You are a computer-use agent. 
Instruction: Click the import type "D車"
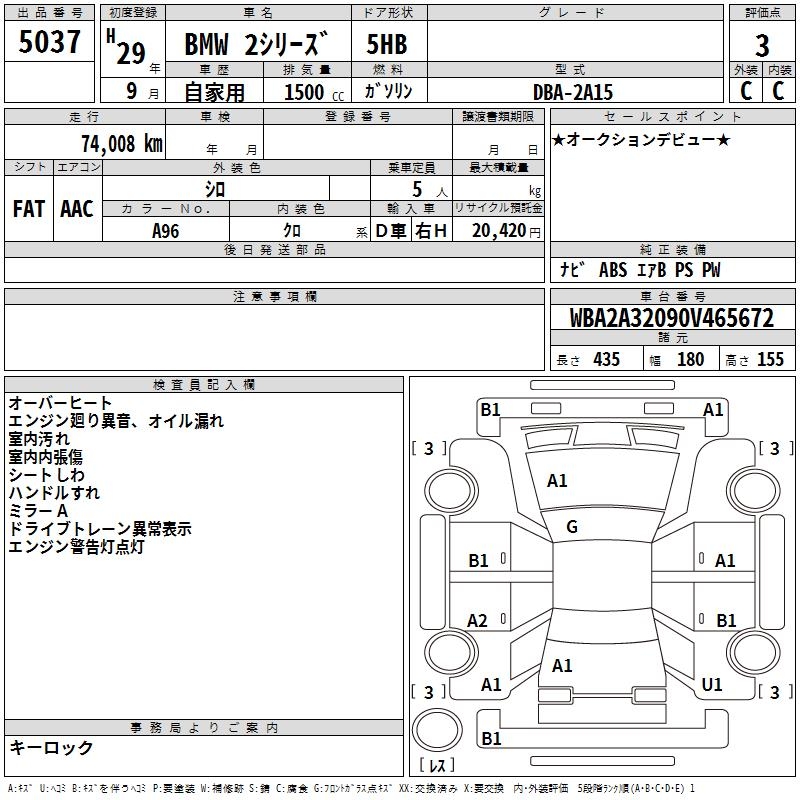coord(391,231)
